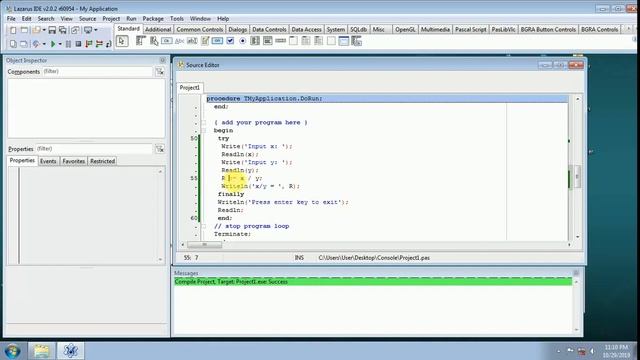
Task: Open the Search menu
Action: 46,19
